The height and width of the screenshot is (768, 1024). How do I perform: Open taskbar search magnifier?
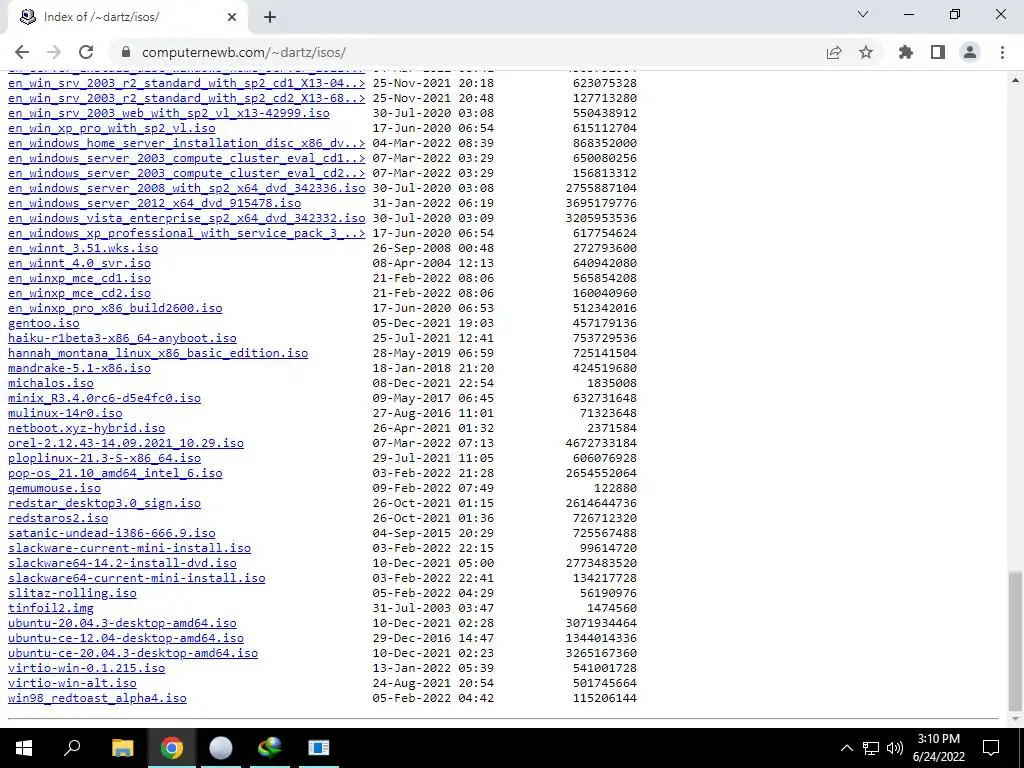tap(72, 748)
